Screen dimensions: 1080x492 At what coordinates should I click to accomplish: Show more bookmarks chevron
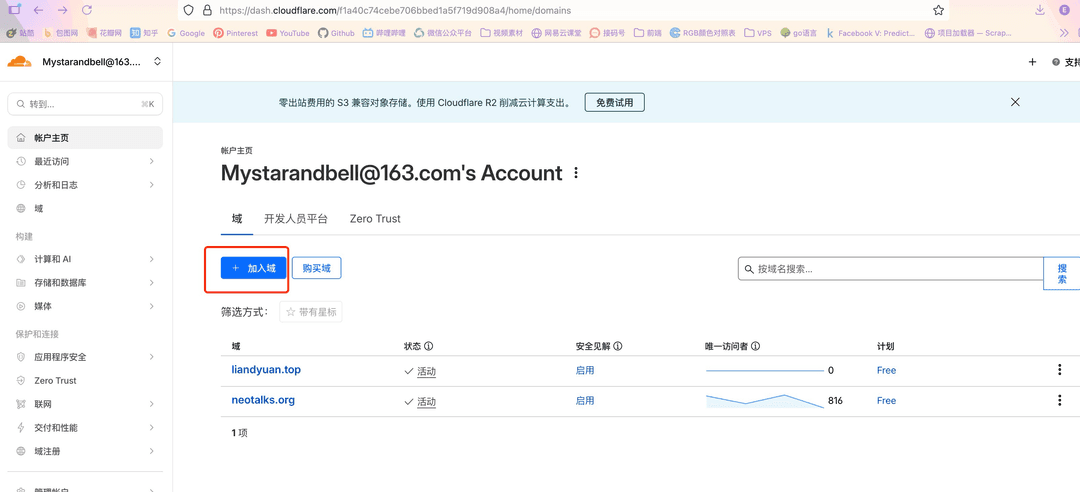[x=1064, y=32]
